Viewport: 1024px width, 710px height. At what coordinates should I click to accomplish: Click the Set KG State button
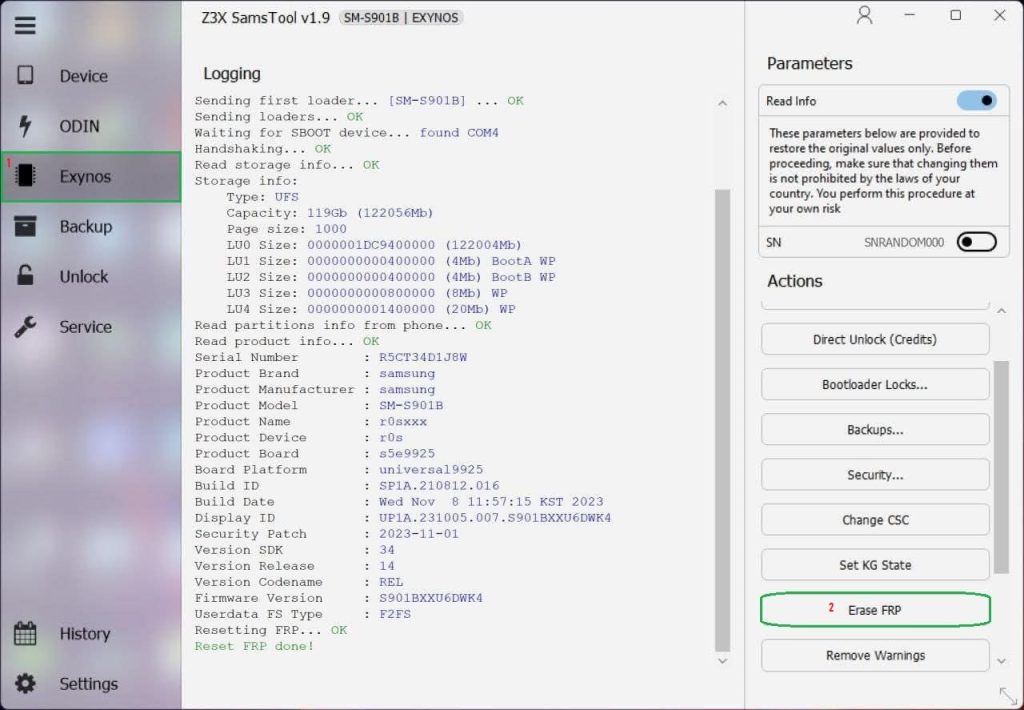(875, 564)
